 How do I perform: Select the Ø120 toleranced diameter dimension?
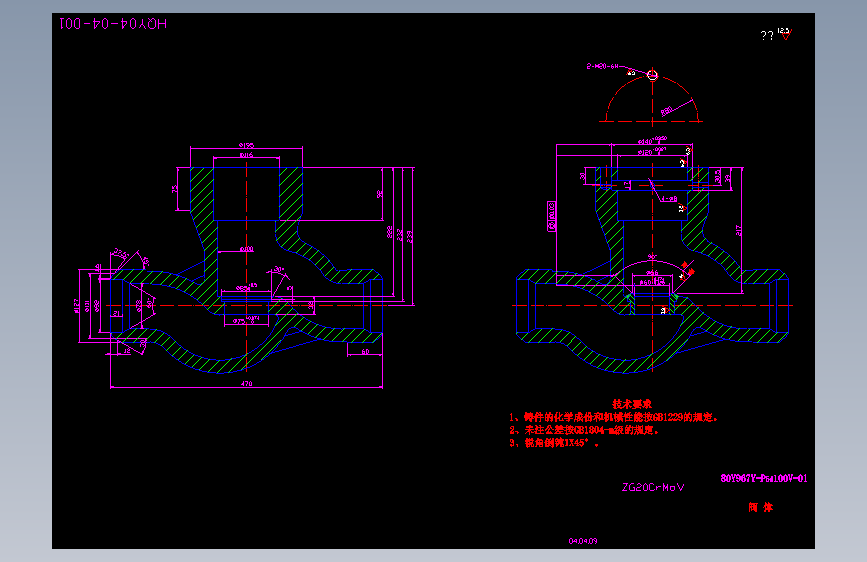pos(652,151)
